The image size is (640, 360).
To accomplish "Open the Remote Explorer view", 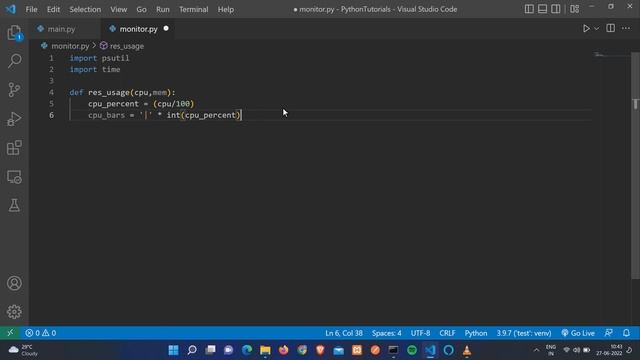I will click(14, 177).
